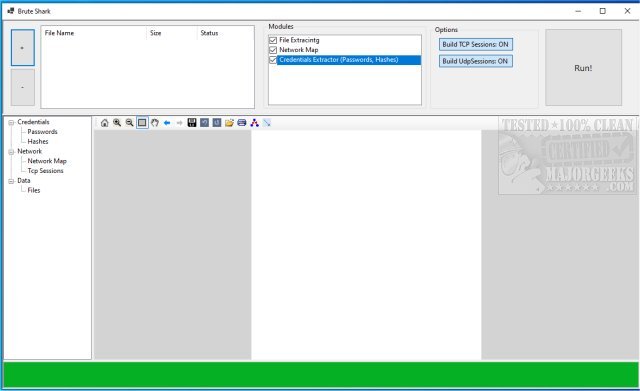Click the print graph icon
The width and height of the screenshot is (640, 391).
click(x=242, y=122)
